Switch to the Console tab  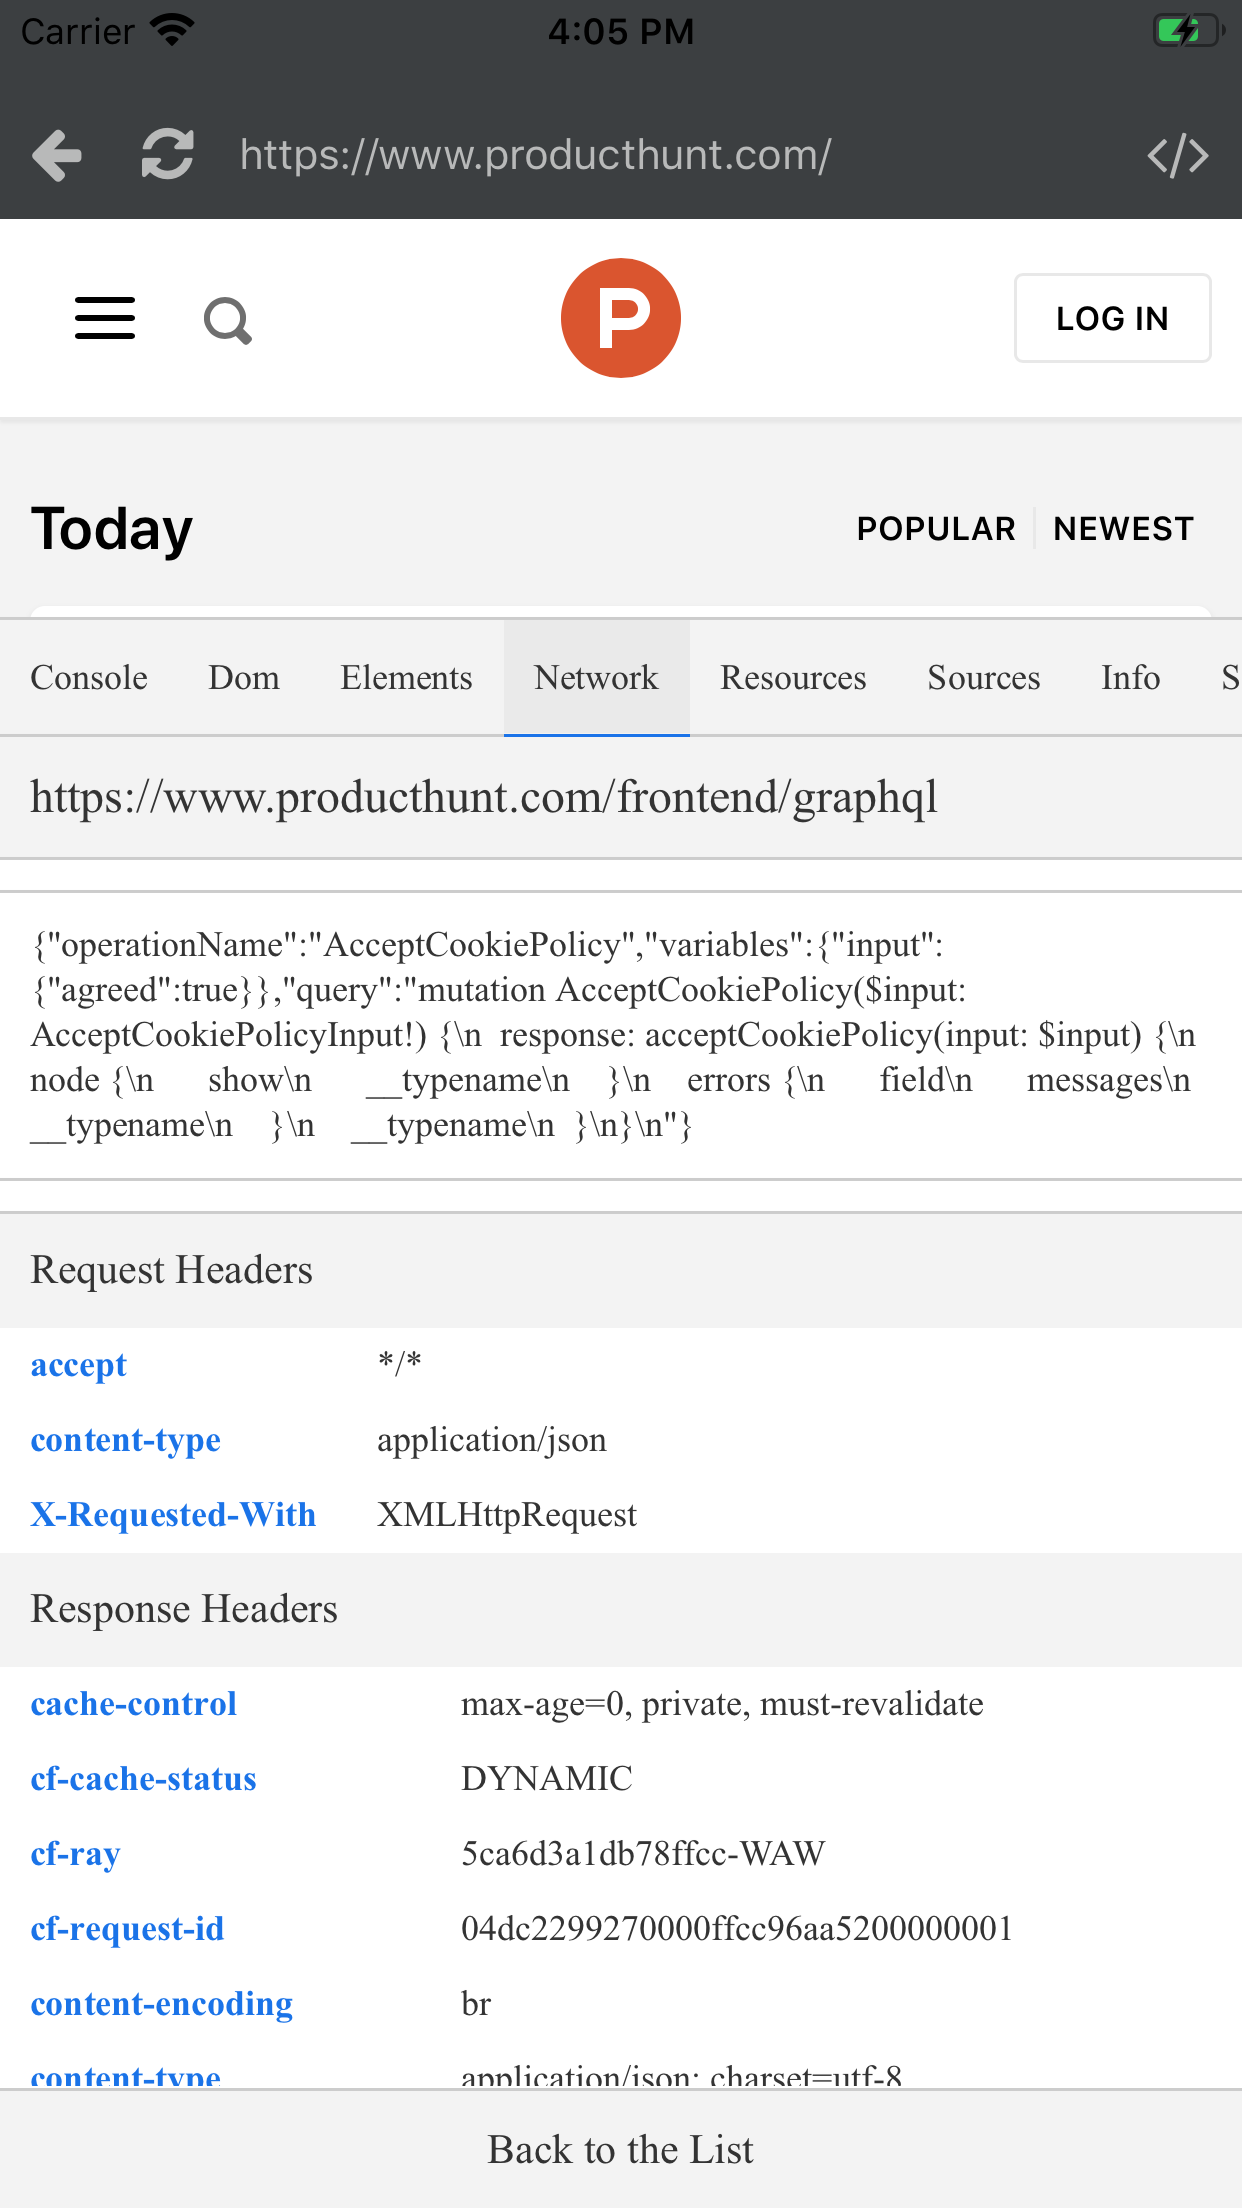(89, 678)
